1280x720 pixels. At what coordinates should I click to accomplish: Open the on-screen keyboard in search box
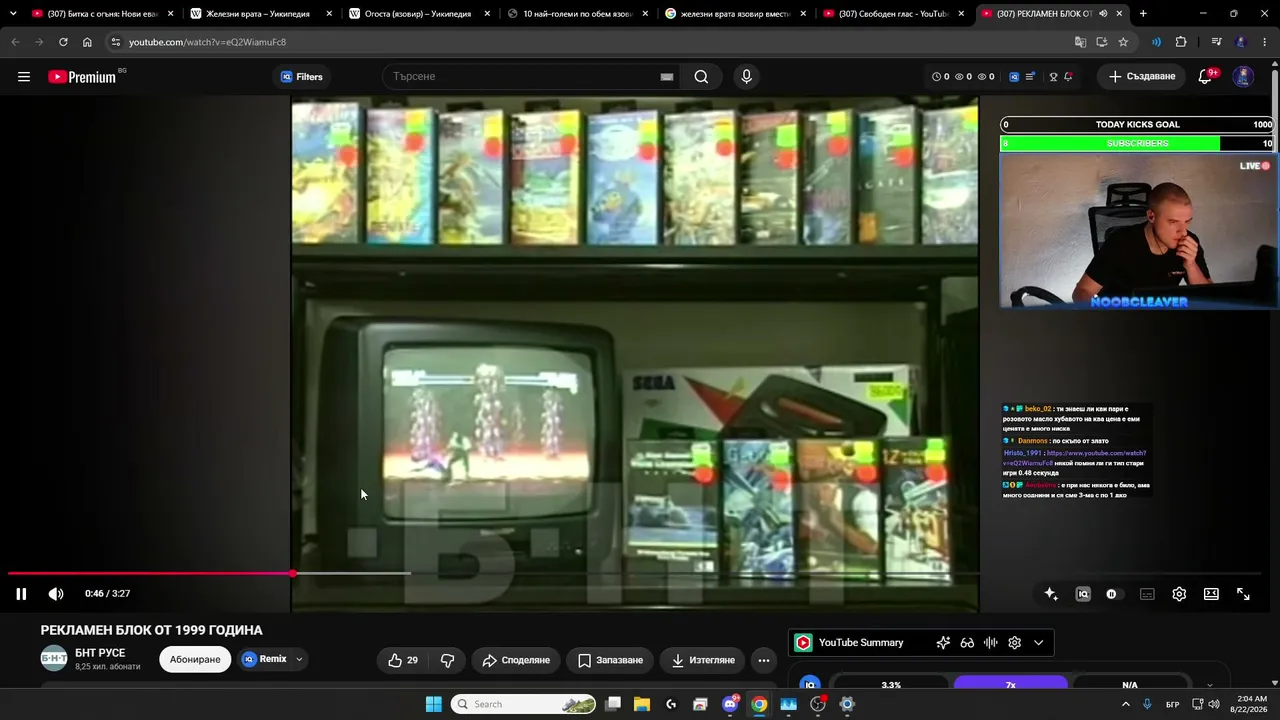coord(667,77)
